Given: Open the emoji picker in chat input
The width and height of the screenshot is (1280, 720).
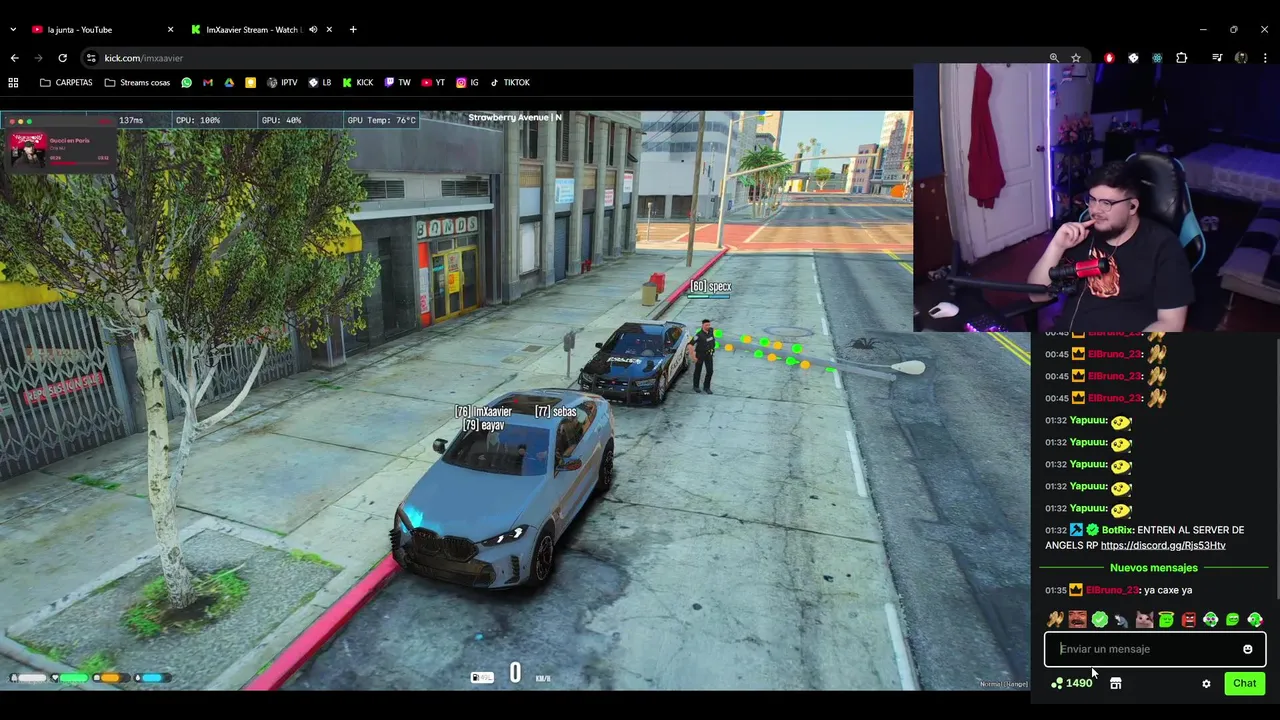Looking at the screenshot, I should 1247,649.
